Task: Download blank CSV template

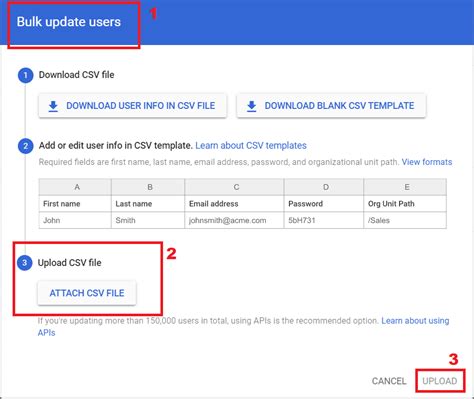Action: [331, 106]
